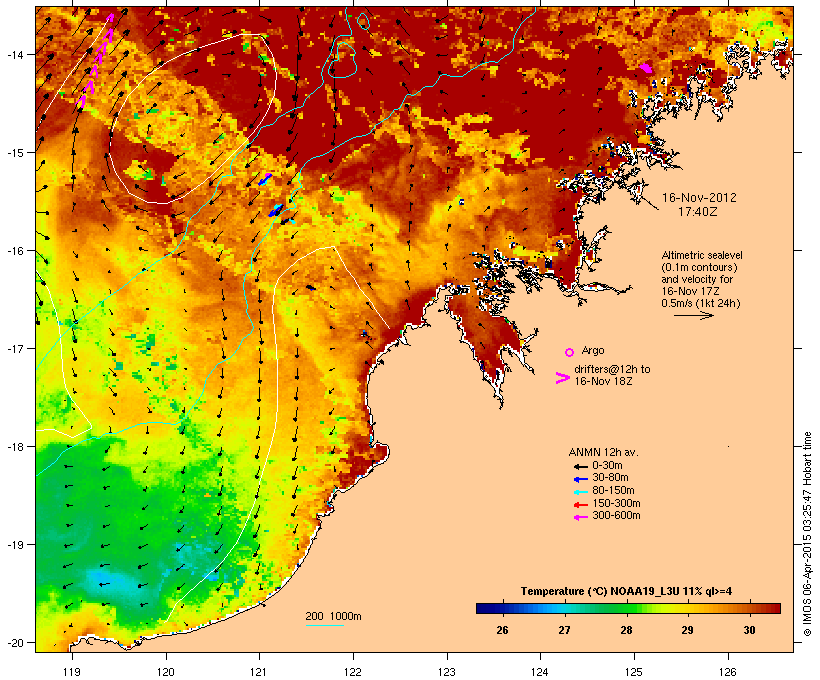The image size is (820, 680).
Task: Click the '30' colorbar tick value
Action: point(749,630)
